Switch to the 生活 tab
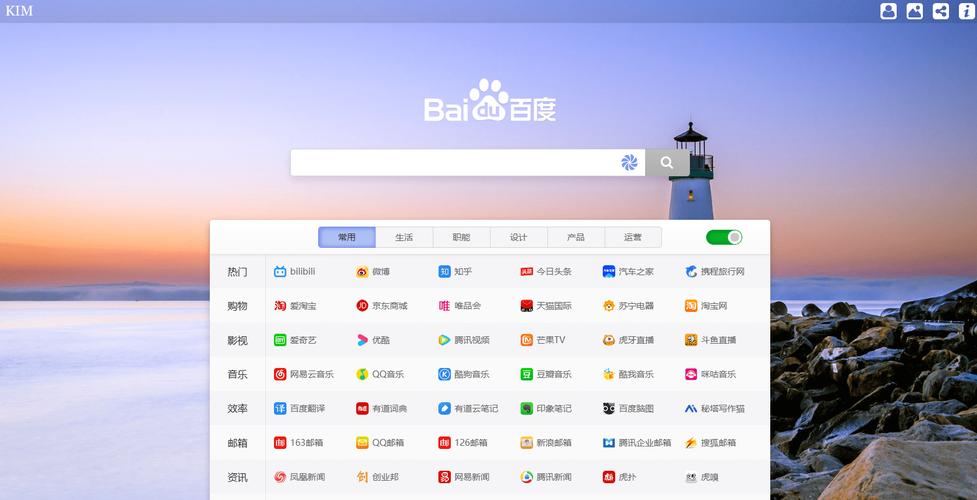977x500 pixels. [404, 238]
